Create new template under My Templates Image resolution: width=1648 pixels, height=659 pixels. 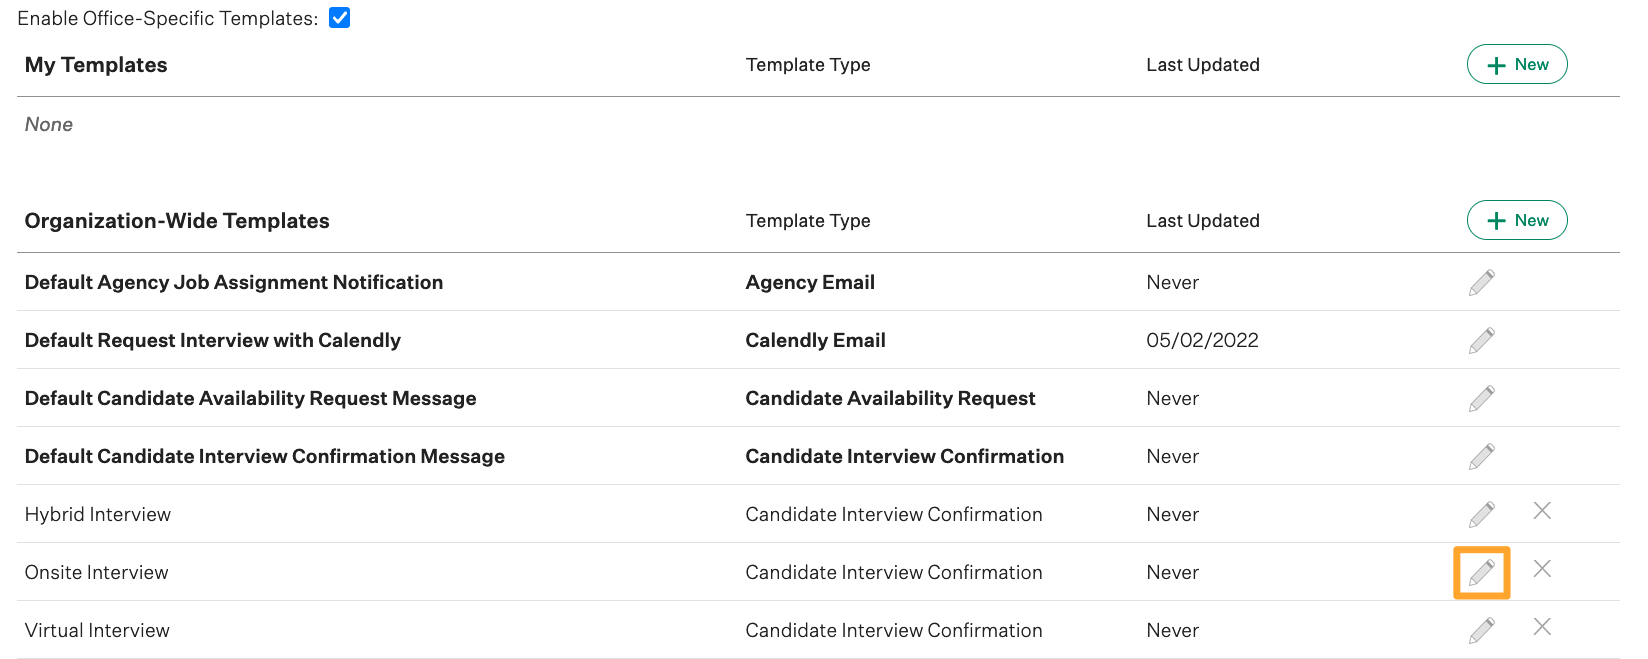click(x=1516, y=65)
